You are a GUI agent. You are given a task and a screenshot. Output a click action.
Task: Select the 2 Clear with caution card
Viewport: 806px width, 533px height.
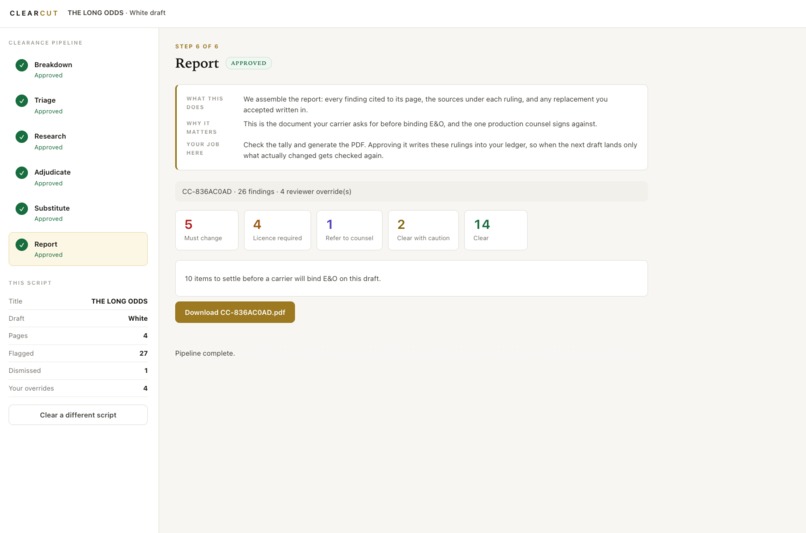tap(424, 230)
